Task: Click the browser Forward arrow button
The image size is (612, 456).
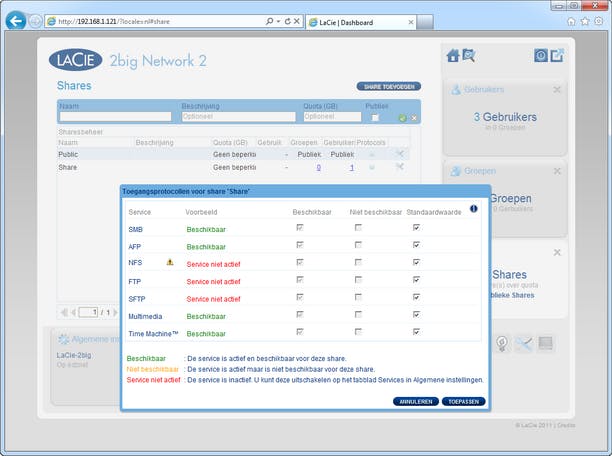Action: tap(36, 21)
